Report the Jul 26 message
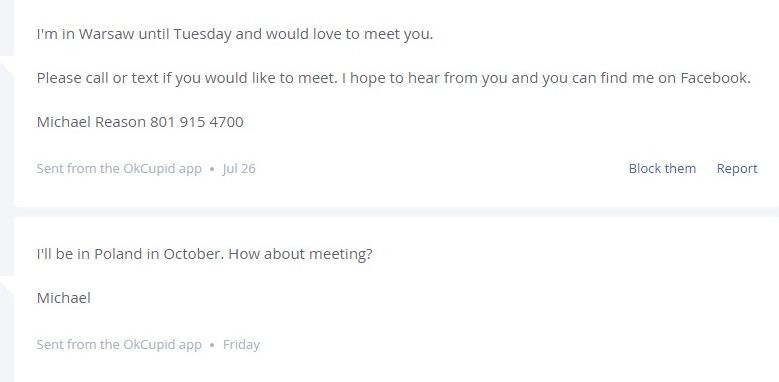Screen dimensions: 779x382 tap(737, 169)
